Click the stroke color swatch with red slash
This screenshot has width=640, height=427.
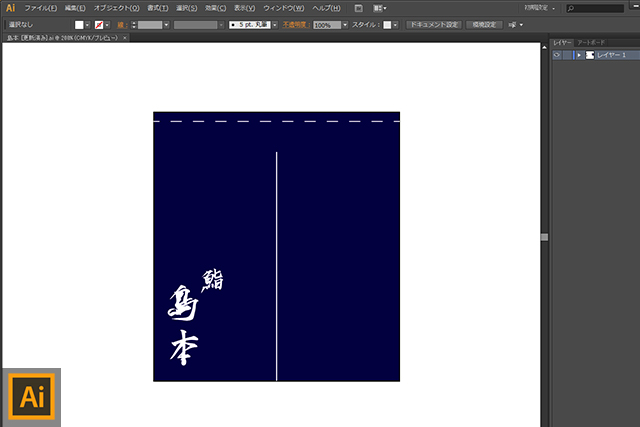98,24
